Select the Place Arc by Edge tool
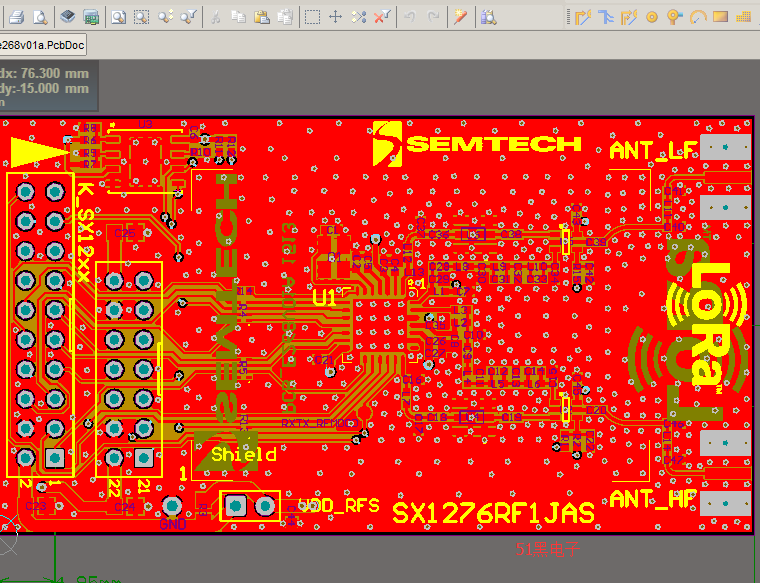 click(697, 17)
